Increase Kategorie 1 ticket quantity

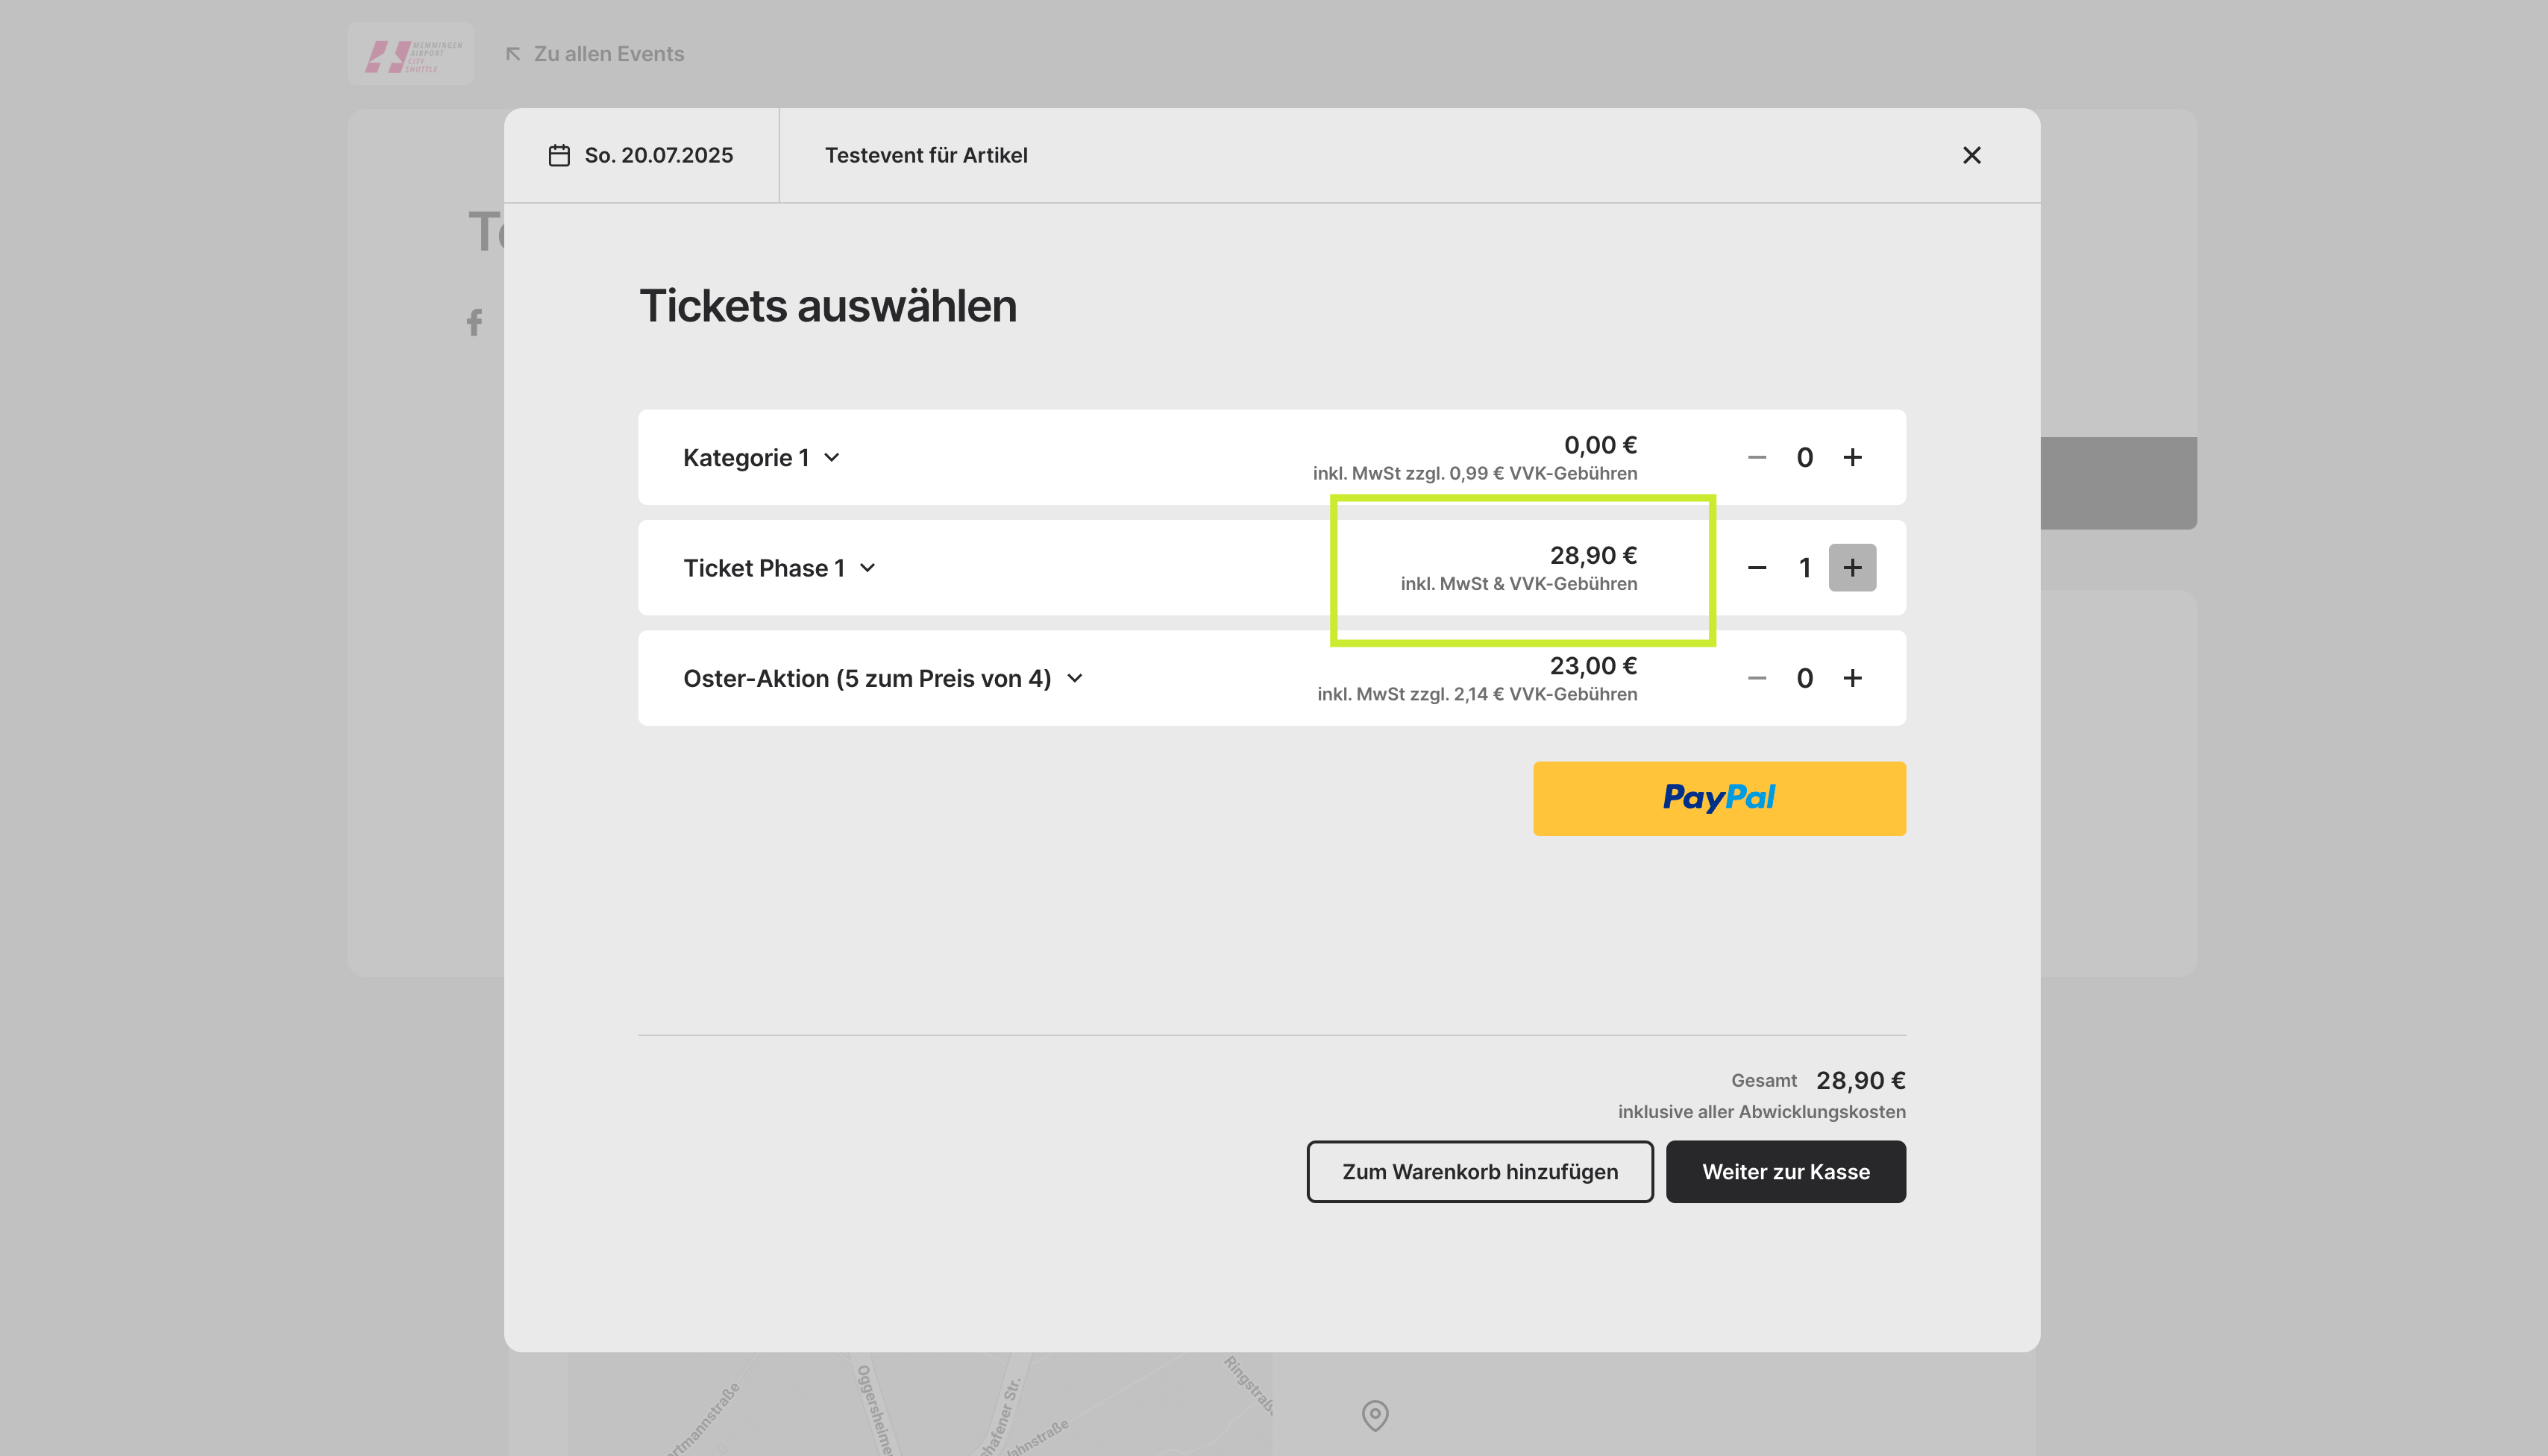pos(1852,457)
